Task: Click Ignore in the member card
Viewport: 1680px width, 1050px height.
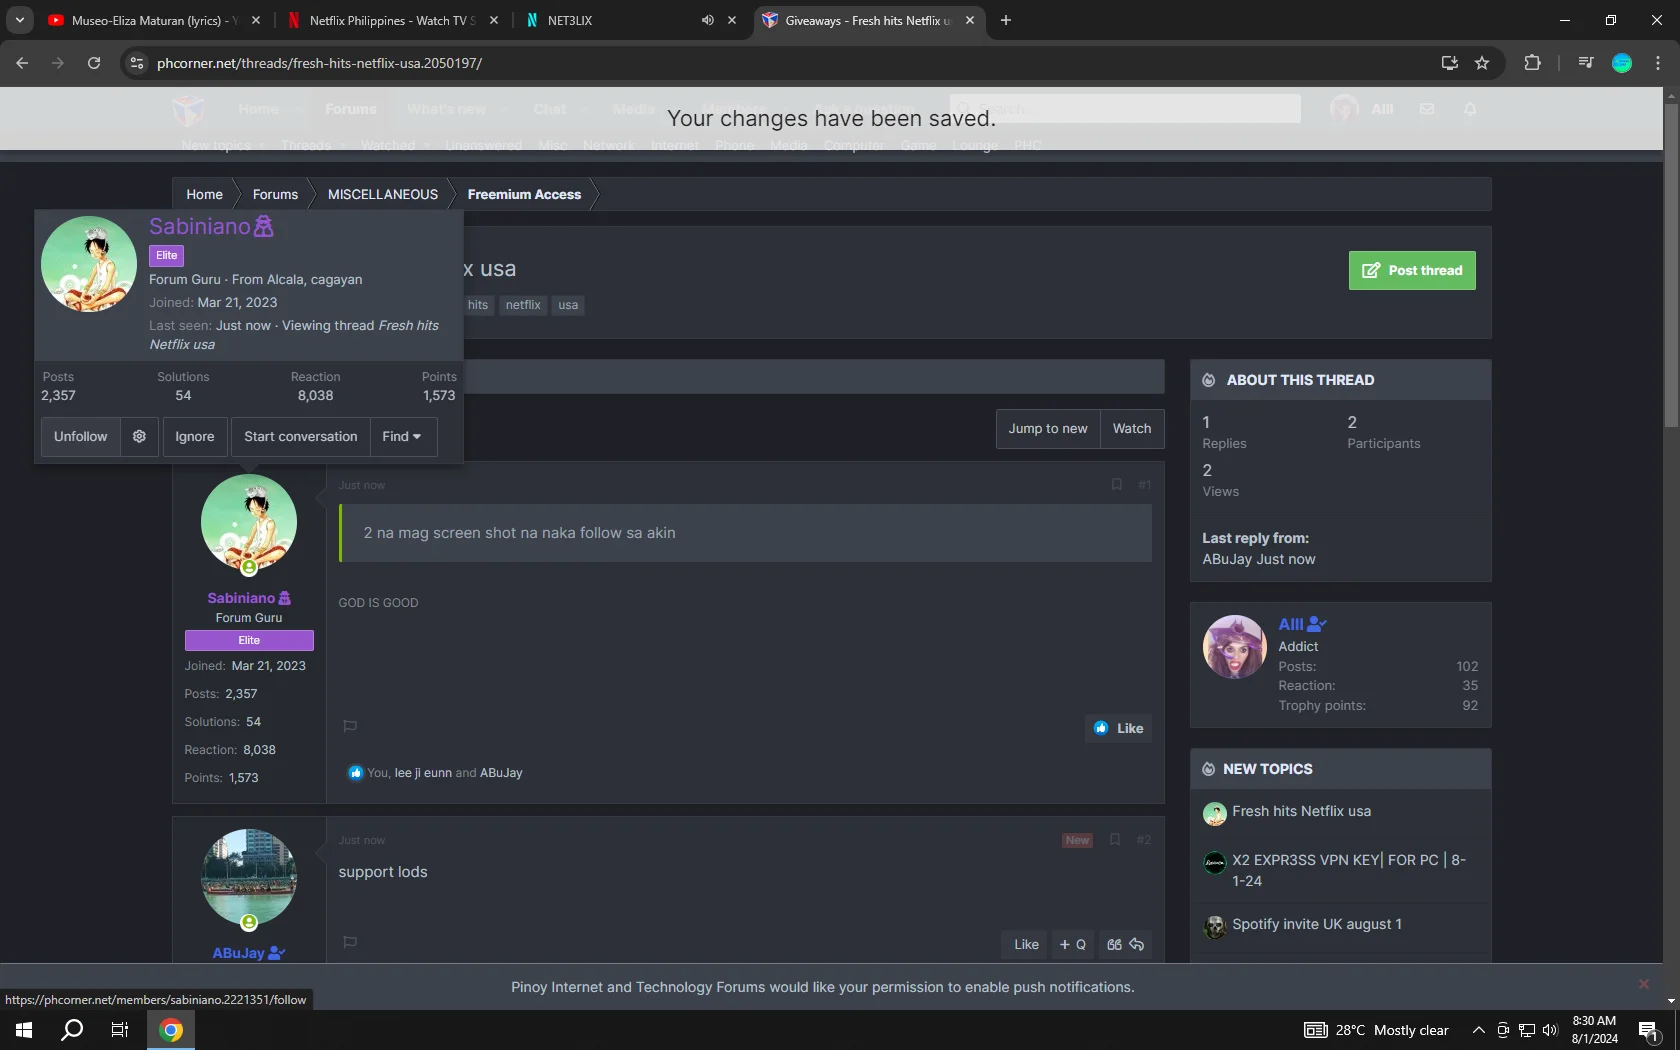Action: pyautogui.click(x=195, y=436)
